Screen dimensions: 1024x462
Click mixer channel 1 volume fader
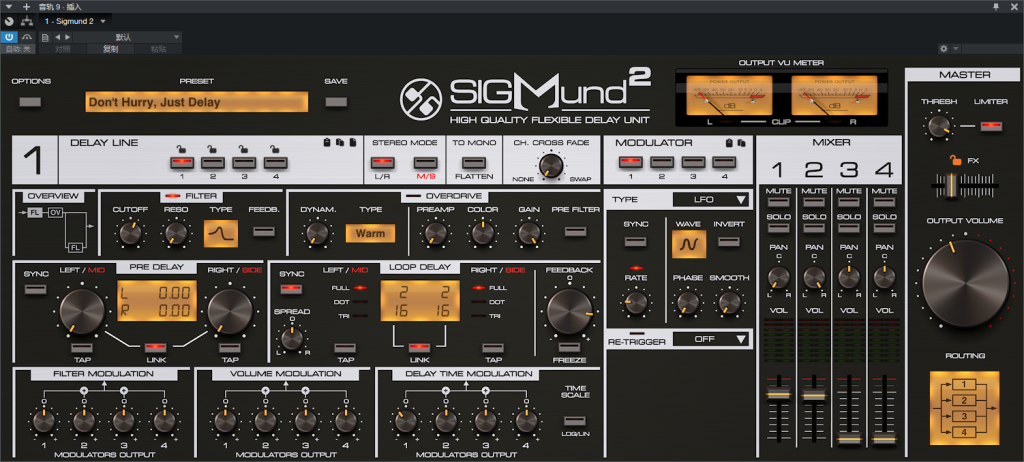click(777, 395)
